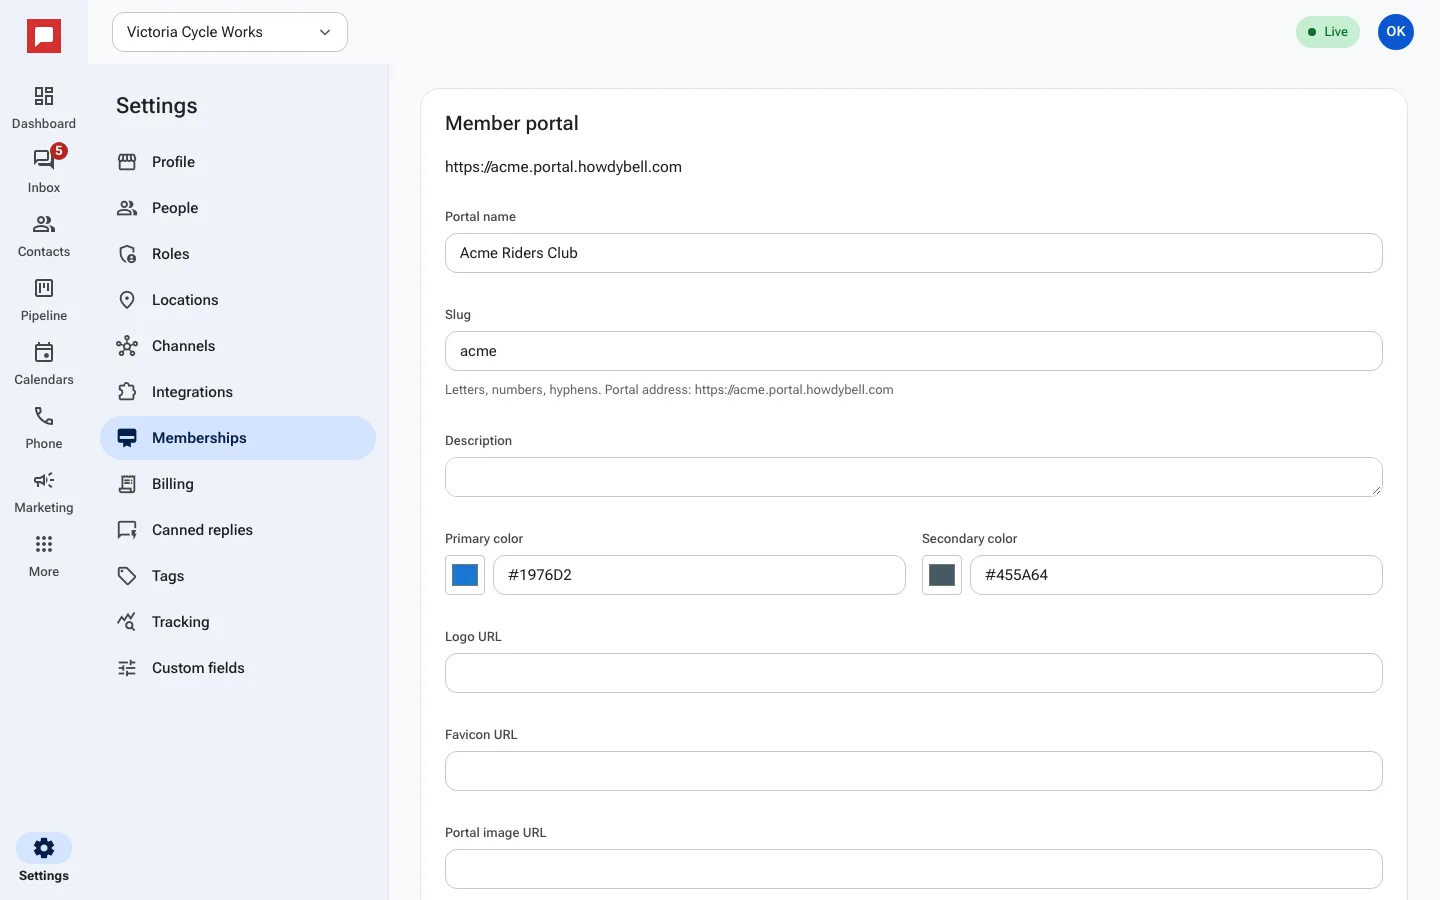This screenshot has height=900, width=1440.
Task: Show more apps via the More grid icon
Action: (44, 544)
